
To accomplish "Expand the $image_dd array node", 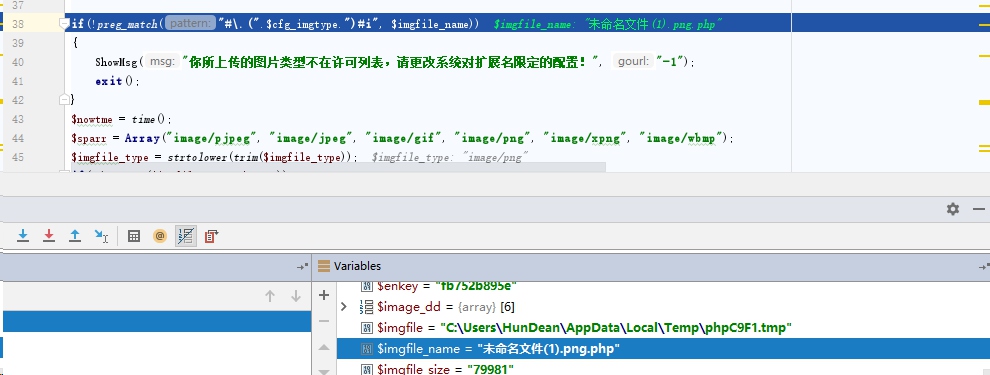I will 343,307.
